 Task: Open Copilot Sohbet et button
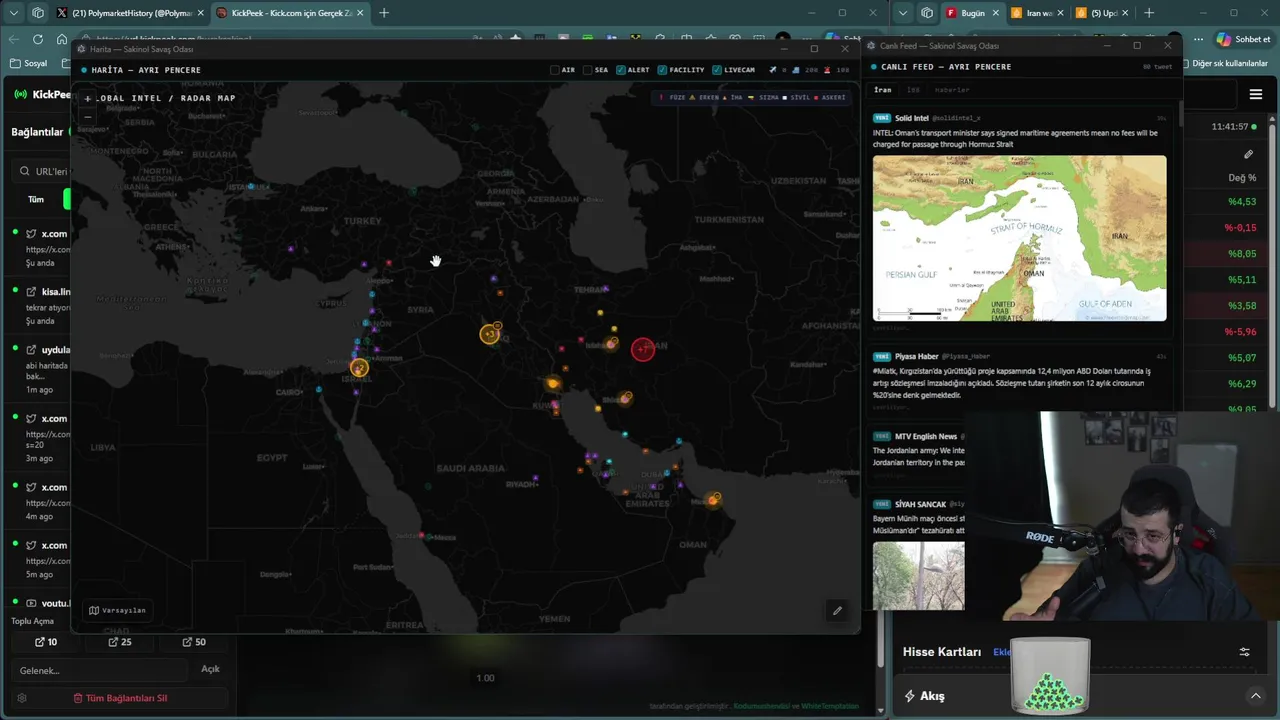pos(1244,39)
